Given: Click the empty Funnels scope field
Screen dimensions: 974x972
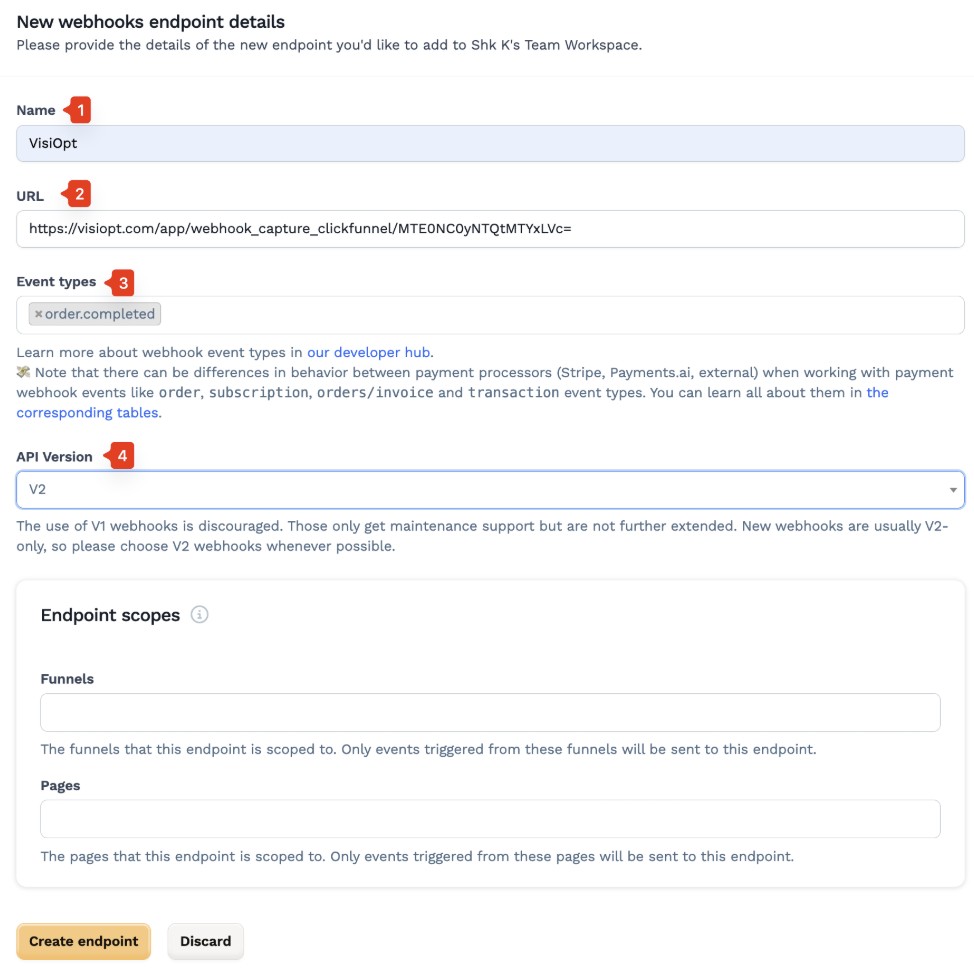Looking at the screenshot, I should click(490, 712).
